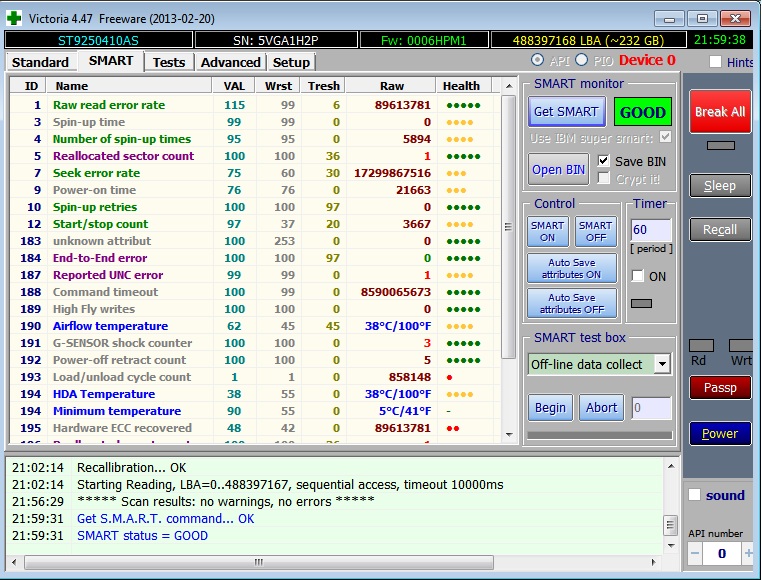Enable the Hints checkbox

tap(715, 62)
